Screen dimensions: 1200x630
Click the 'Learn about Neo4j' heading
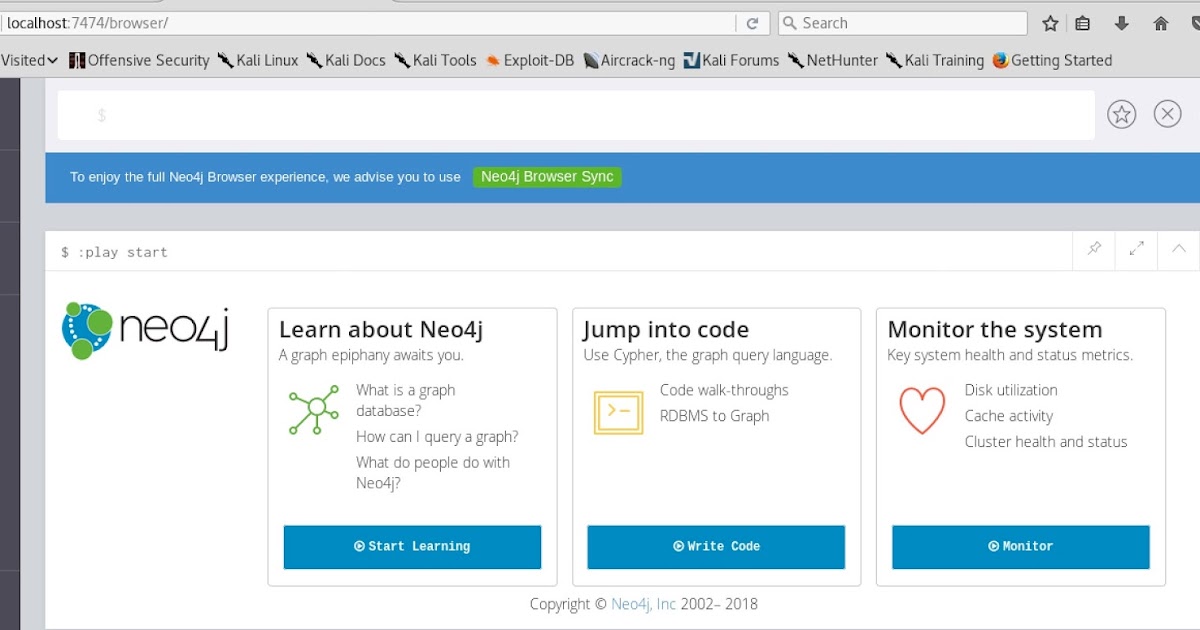click(381, 330)
